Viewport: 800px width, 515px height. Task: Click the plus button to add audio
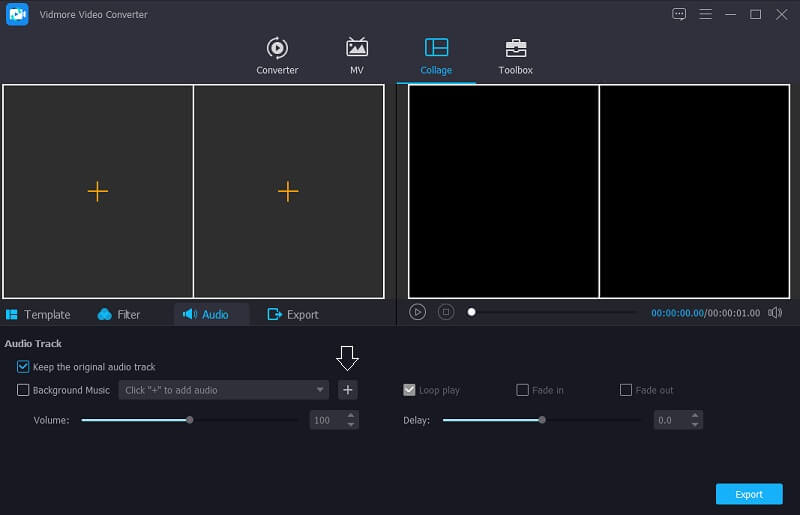(x=347, y=390)
